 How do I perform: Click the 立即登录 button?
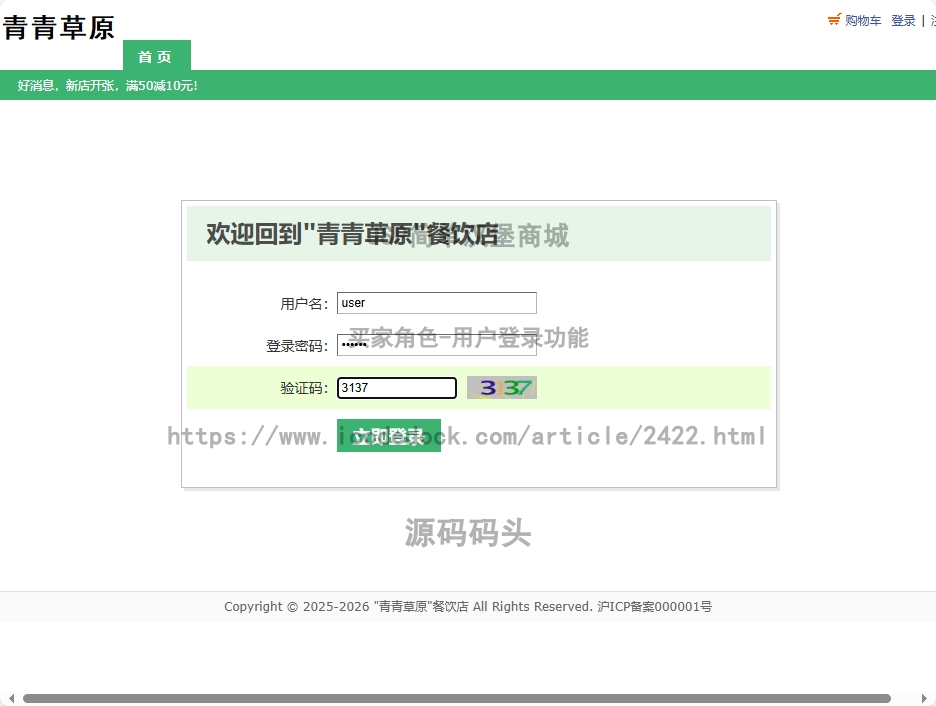[x=389, y=436]
